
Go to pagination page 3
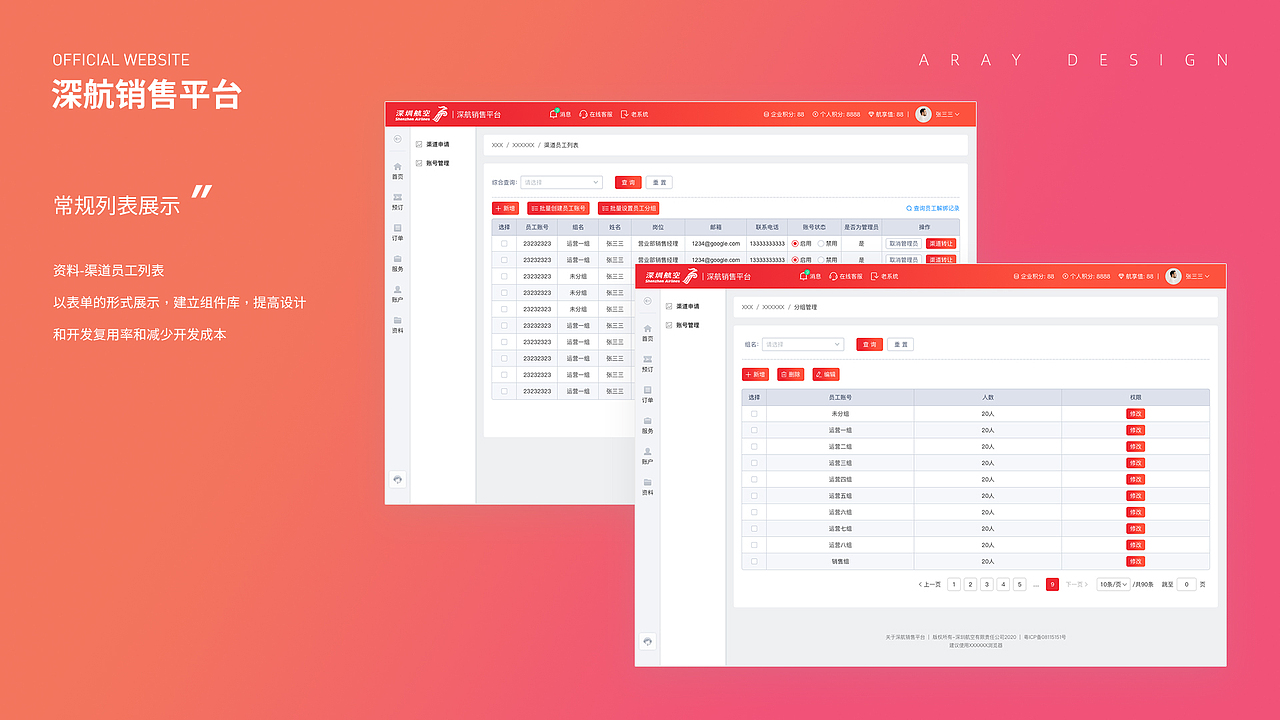point(987,584)
